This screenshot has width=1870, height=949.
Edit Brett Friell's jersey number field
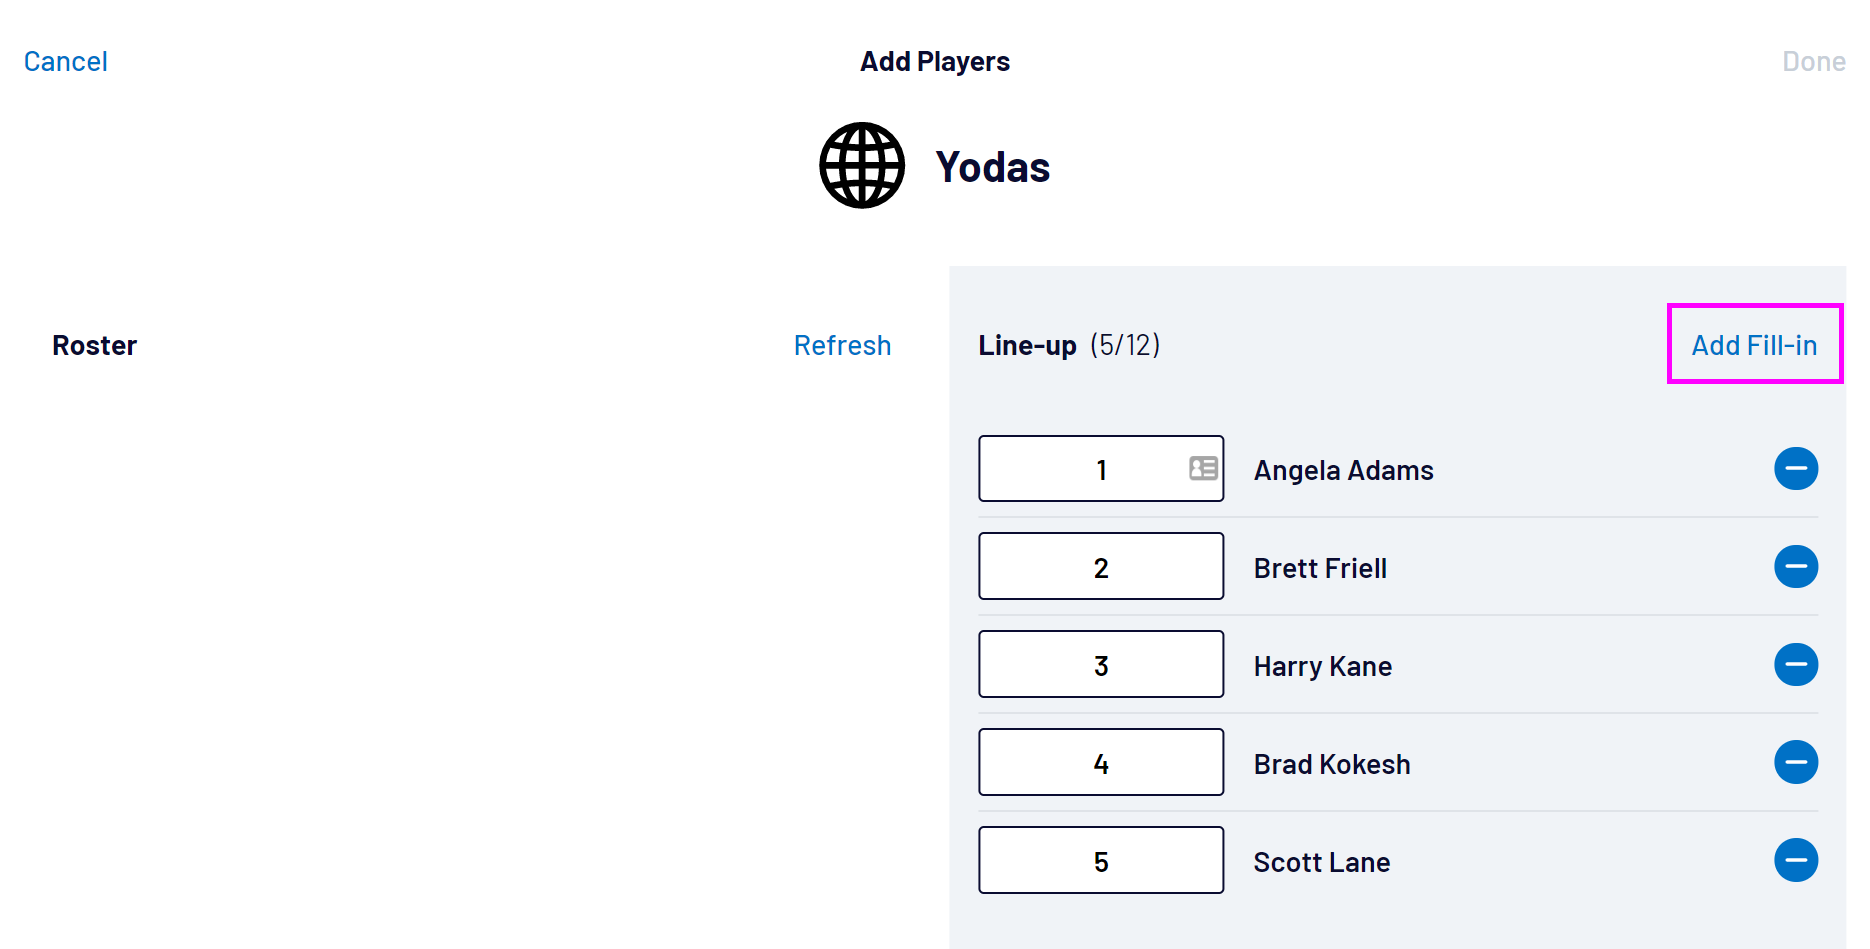[x=1100, y=567]
